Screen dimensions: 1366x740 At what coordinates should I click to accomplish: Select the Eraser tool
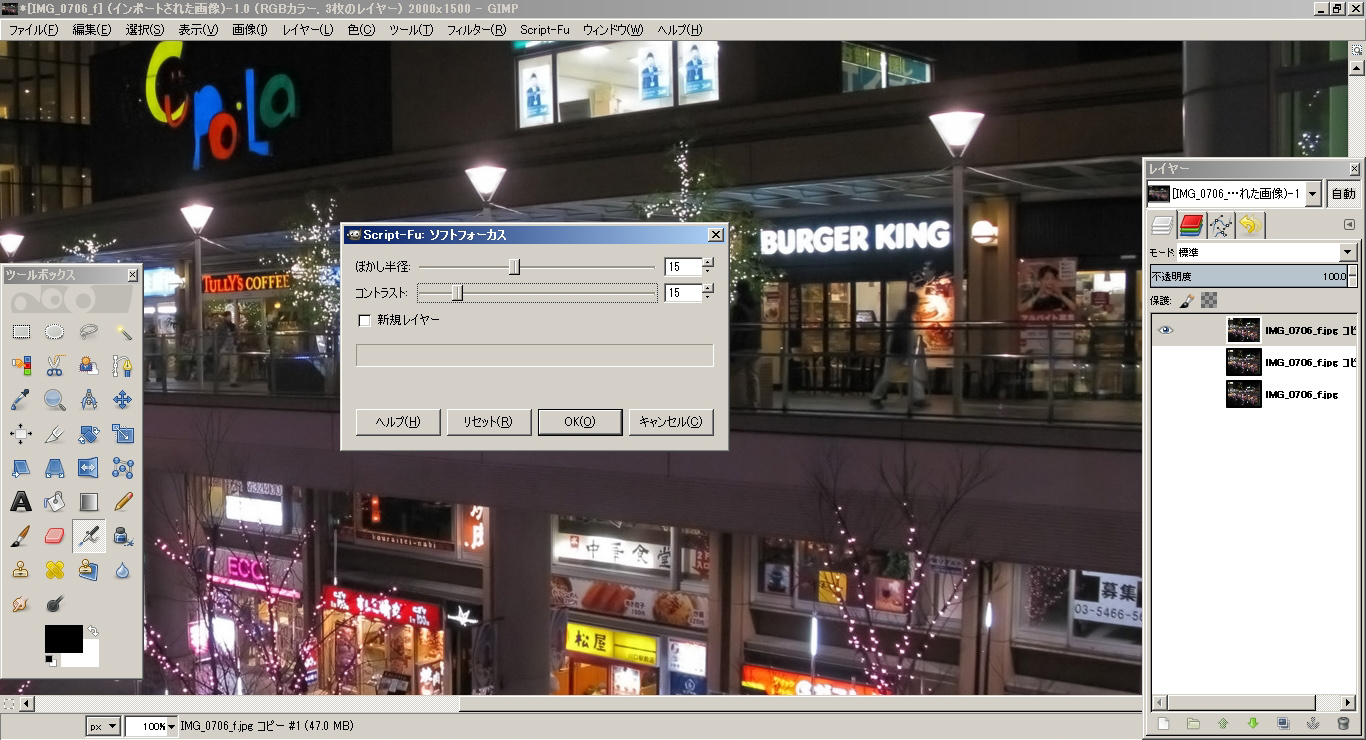55,536
